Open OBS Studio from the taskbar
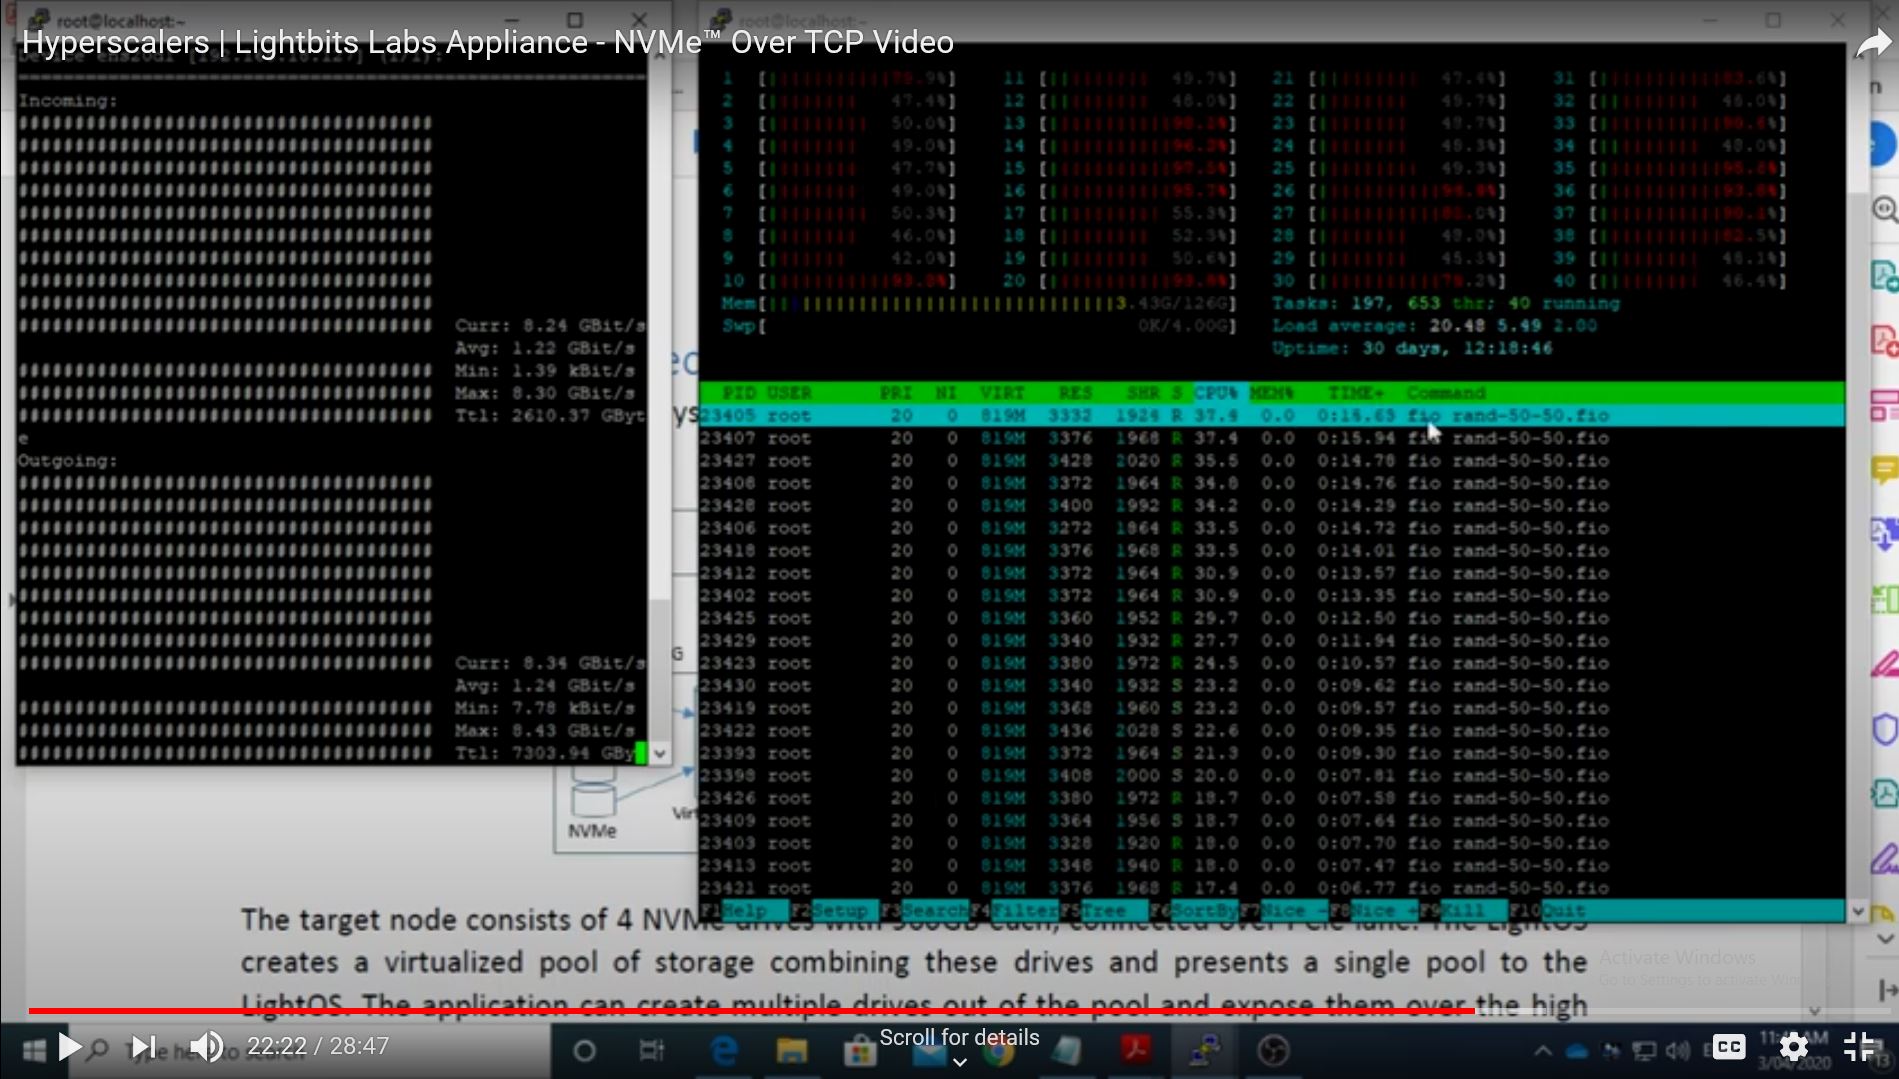The image size is (1899, 1079). coord(1272,1051)
